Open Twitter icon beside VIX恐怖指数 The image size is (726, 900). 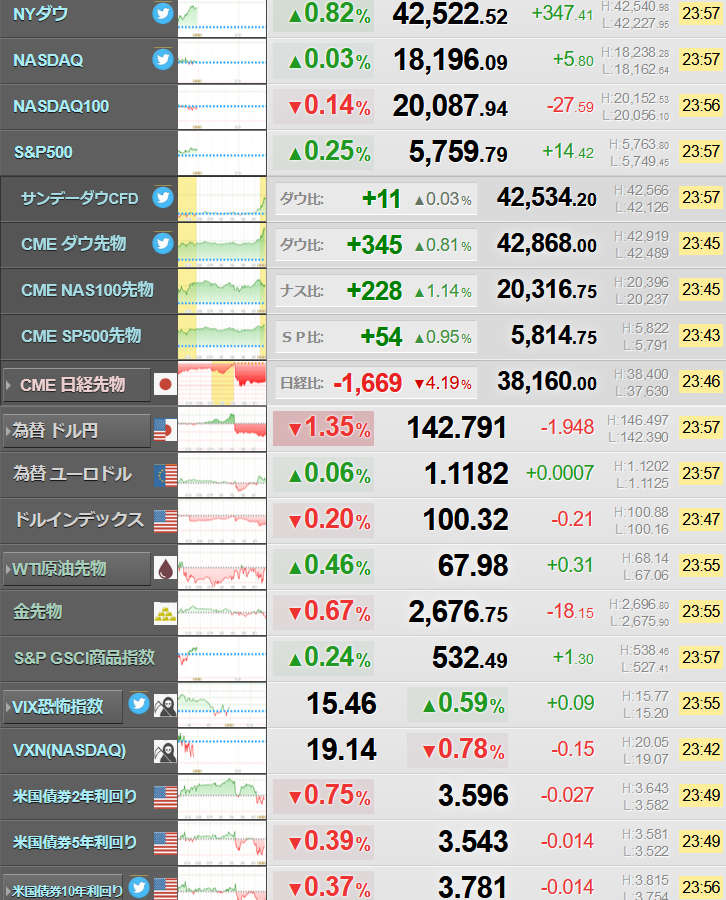139,703
